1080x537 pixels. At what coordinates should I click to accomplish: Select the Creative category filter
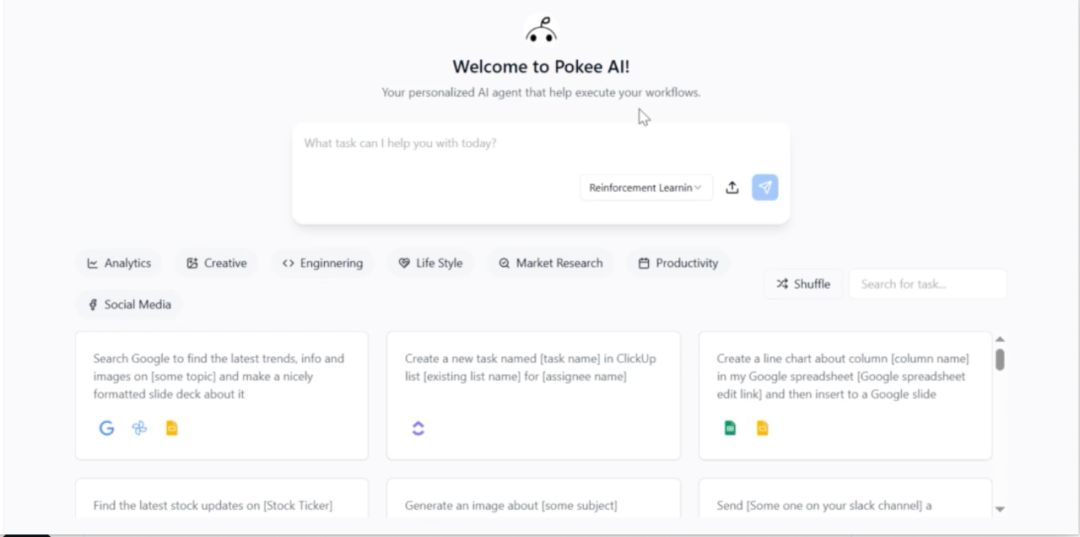click(216, 263)
